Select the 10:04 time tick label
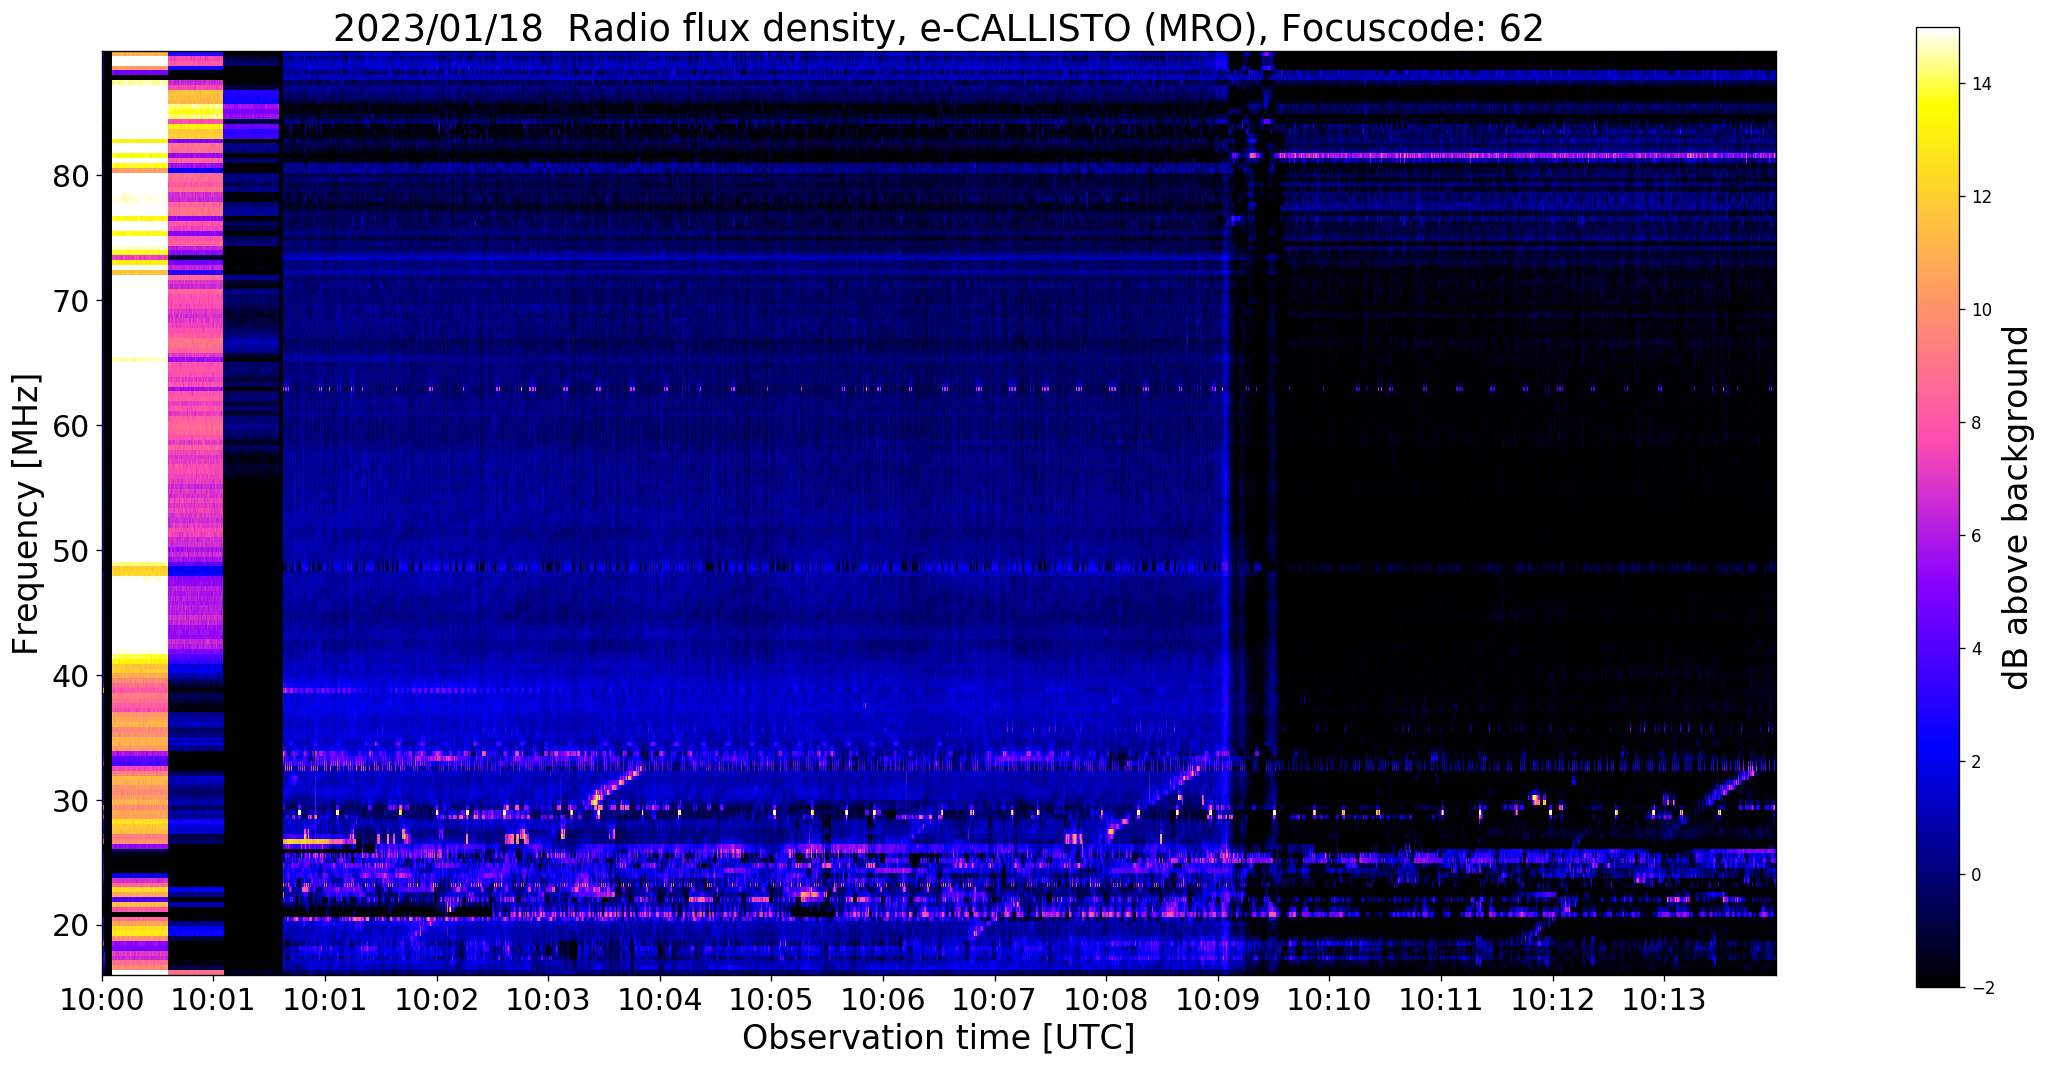 (x=660, y=1000)
